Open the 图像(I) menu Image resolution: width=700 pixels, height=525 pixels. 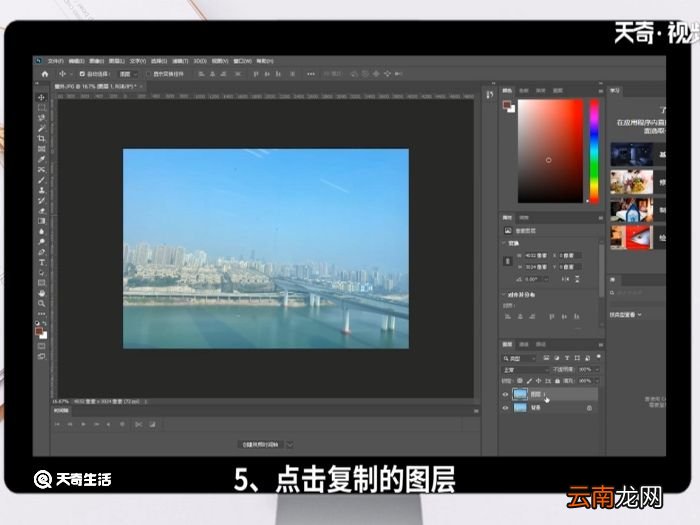click(x=96, y=61)
